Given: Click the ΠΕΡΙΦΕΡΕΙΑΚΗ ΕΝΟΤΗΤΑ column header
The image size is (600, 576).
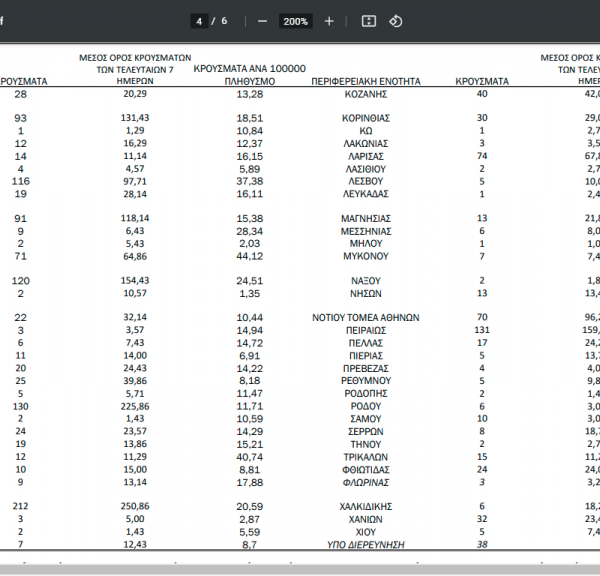Looking at the screenshot, I should (366, 82).
